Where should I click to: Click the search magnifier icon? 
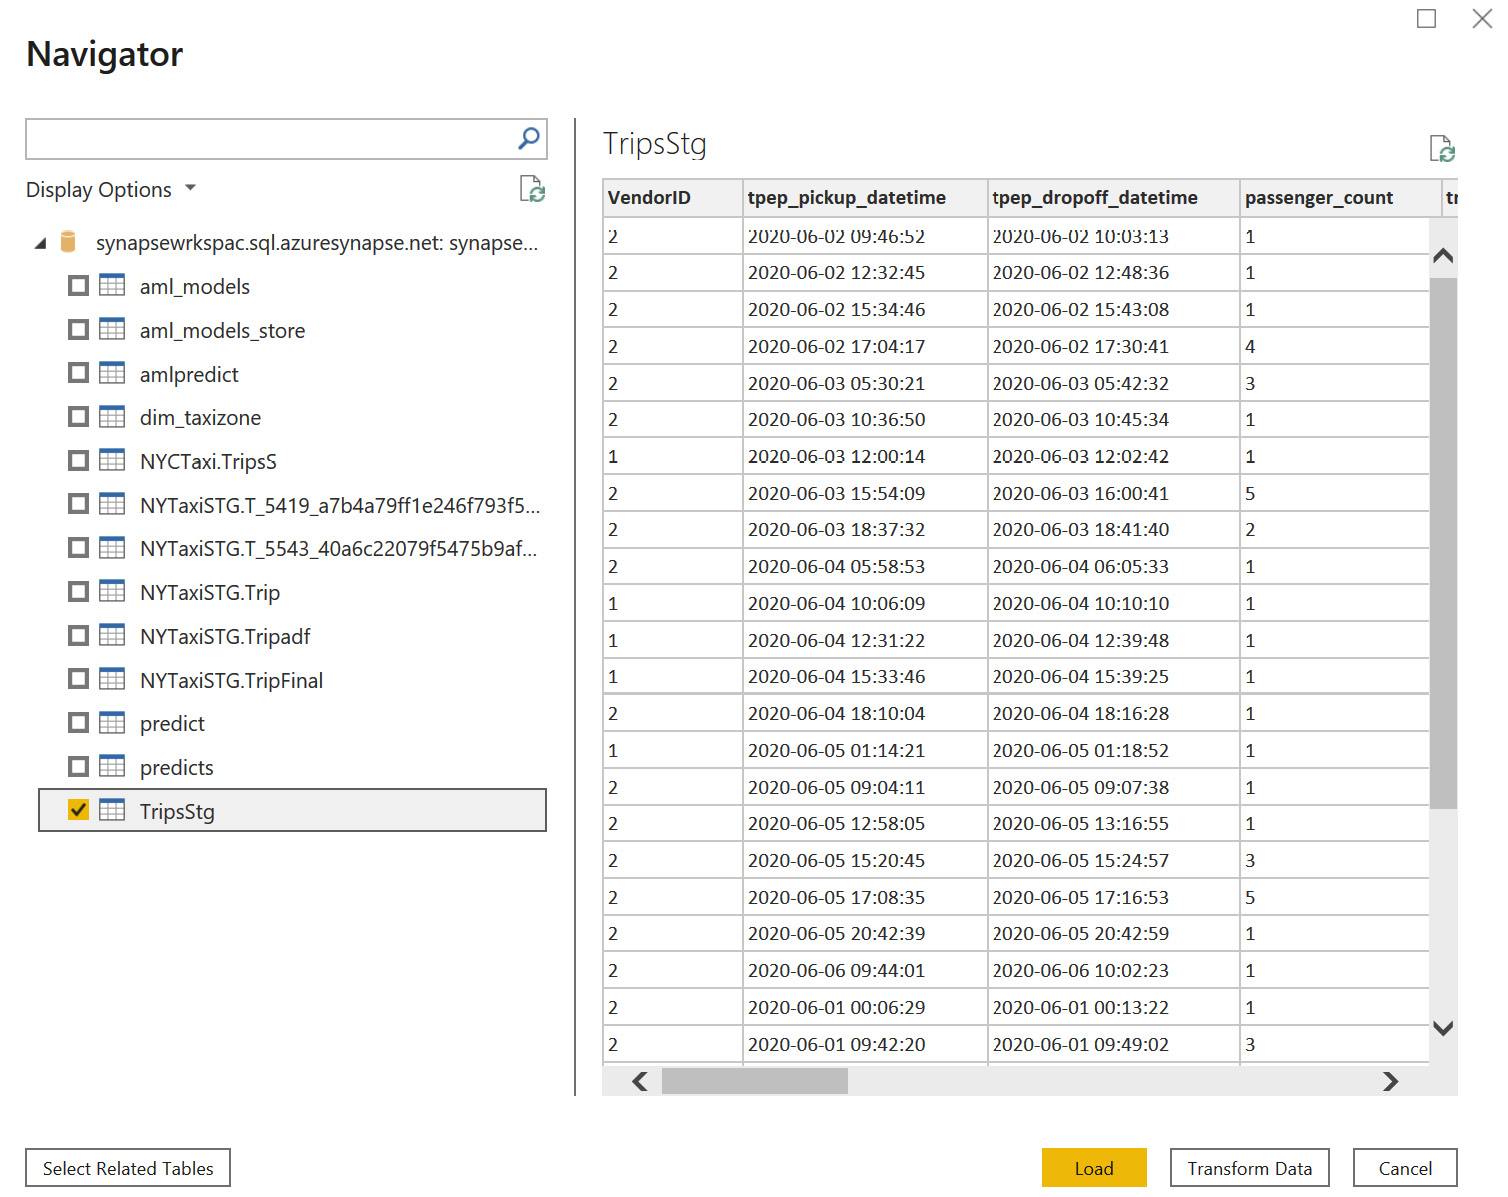point(529,138)
